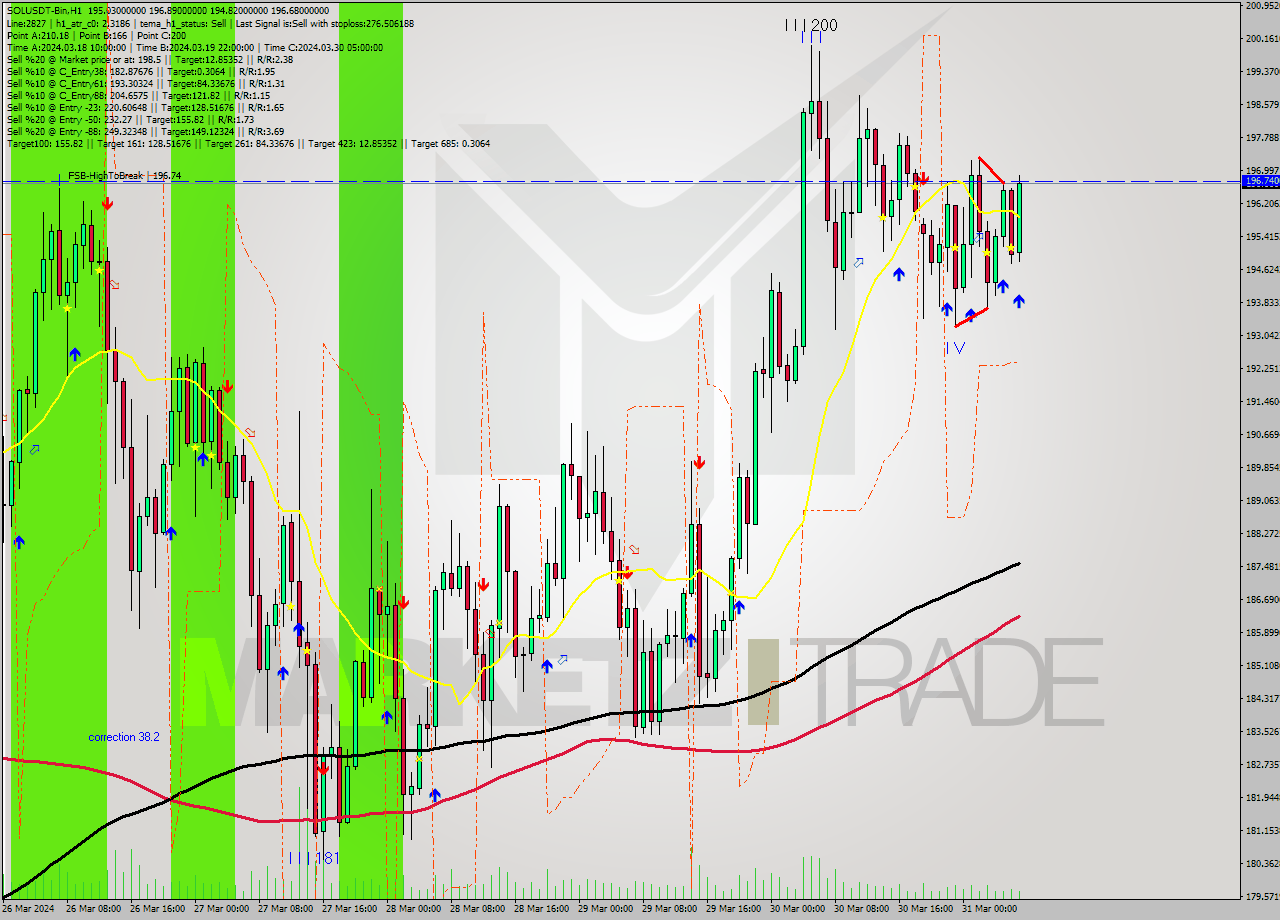Click the 183.526 price axis label
Viewport: 1280px width, 920px height.
click(1262, 731)
